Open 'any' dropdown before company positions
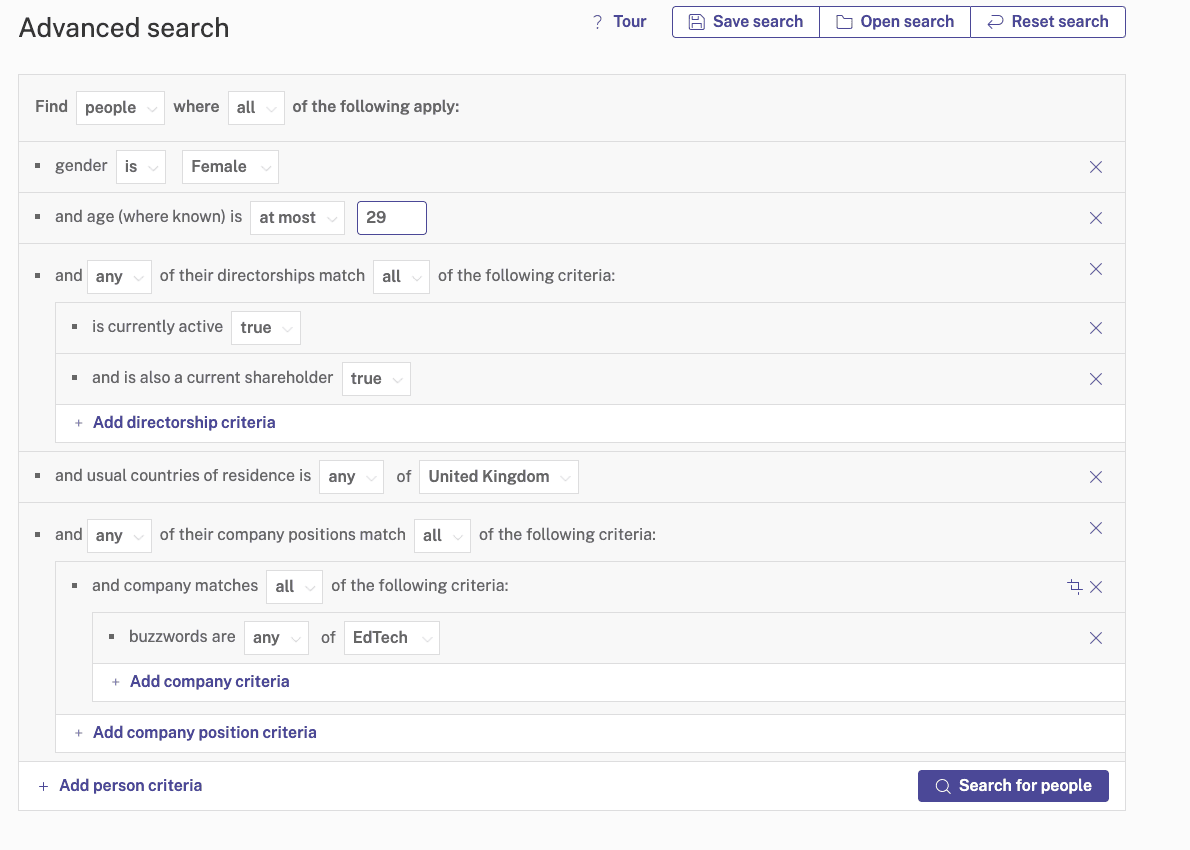1190x850 pixels. tap(119, 536)
